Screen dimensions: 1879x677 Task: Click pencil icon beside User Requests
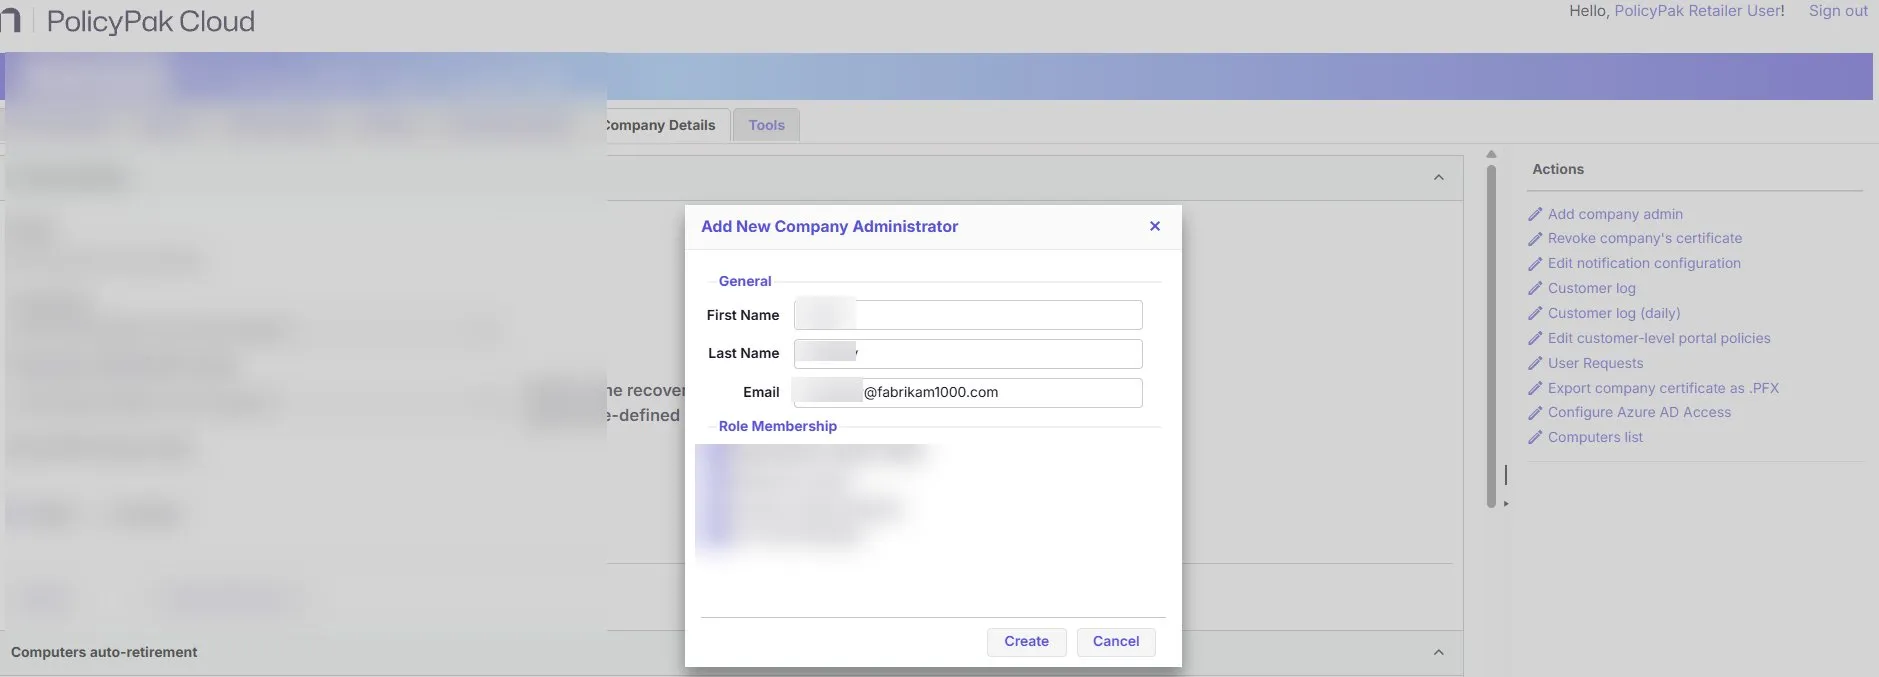pos(1535,364)
